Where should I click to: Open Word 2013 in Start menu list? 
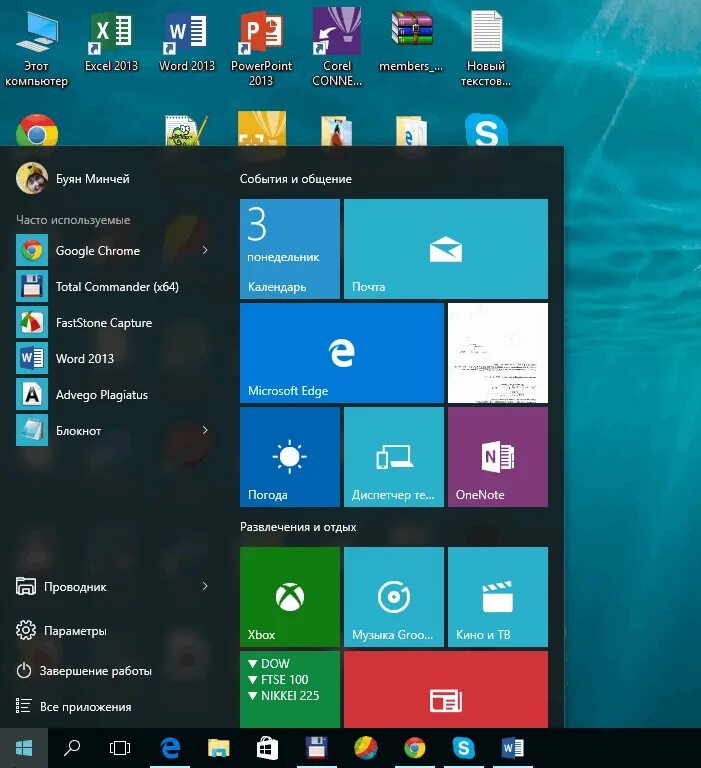[x=113, y=359]
